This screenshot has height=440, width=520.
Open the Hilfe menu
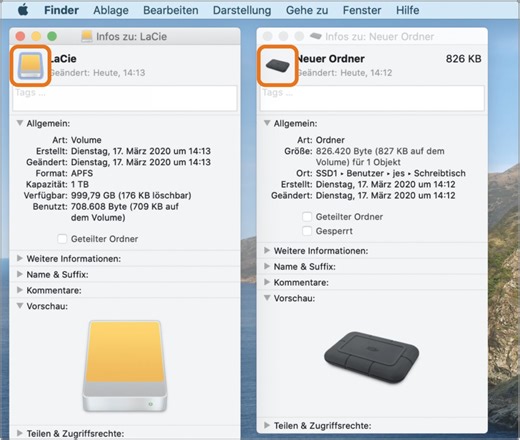point(408,10)
